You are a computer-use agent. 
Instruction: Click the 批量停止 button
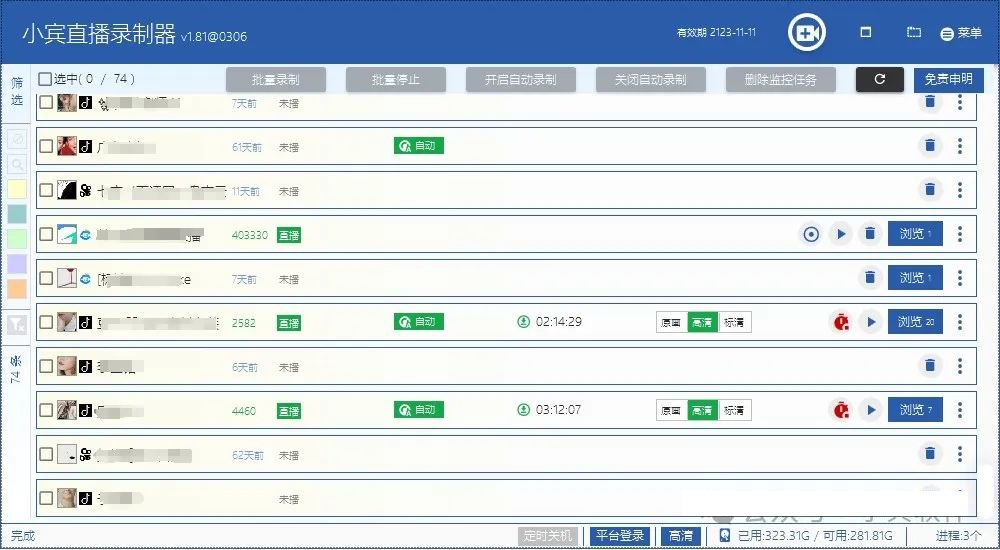(x=396, y=80)
